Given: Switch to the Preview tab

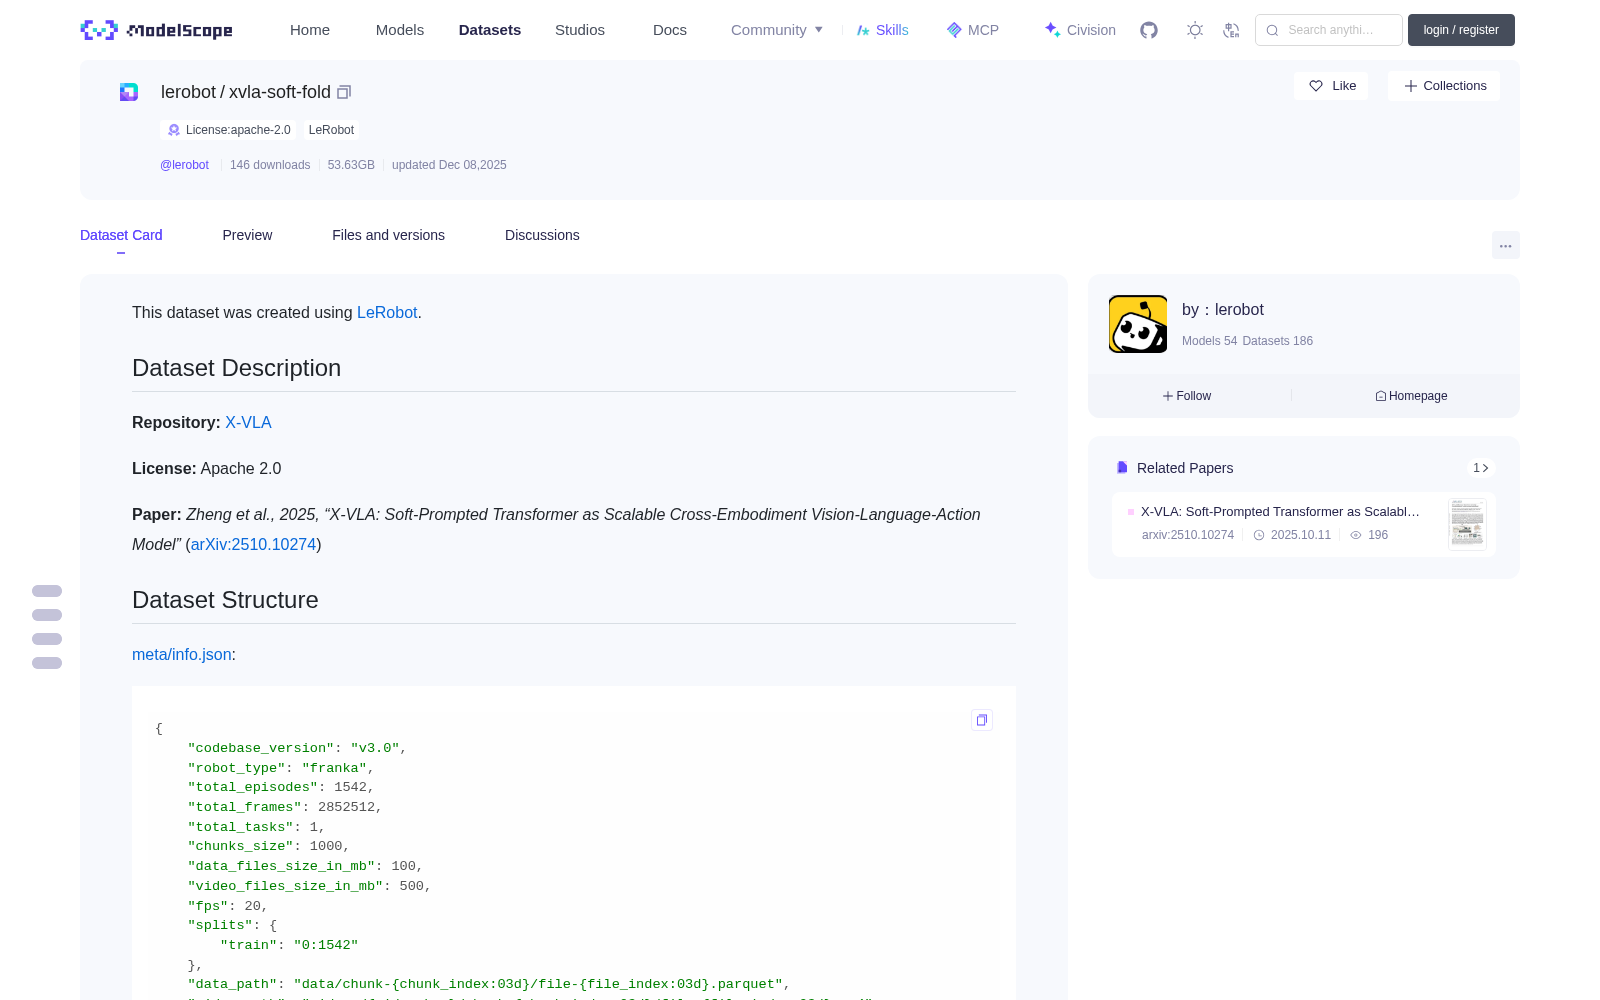Looking at the screenshot, I should (x=247, y=235).
